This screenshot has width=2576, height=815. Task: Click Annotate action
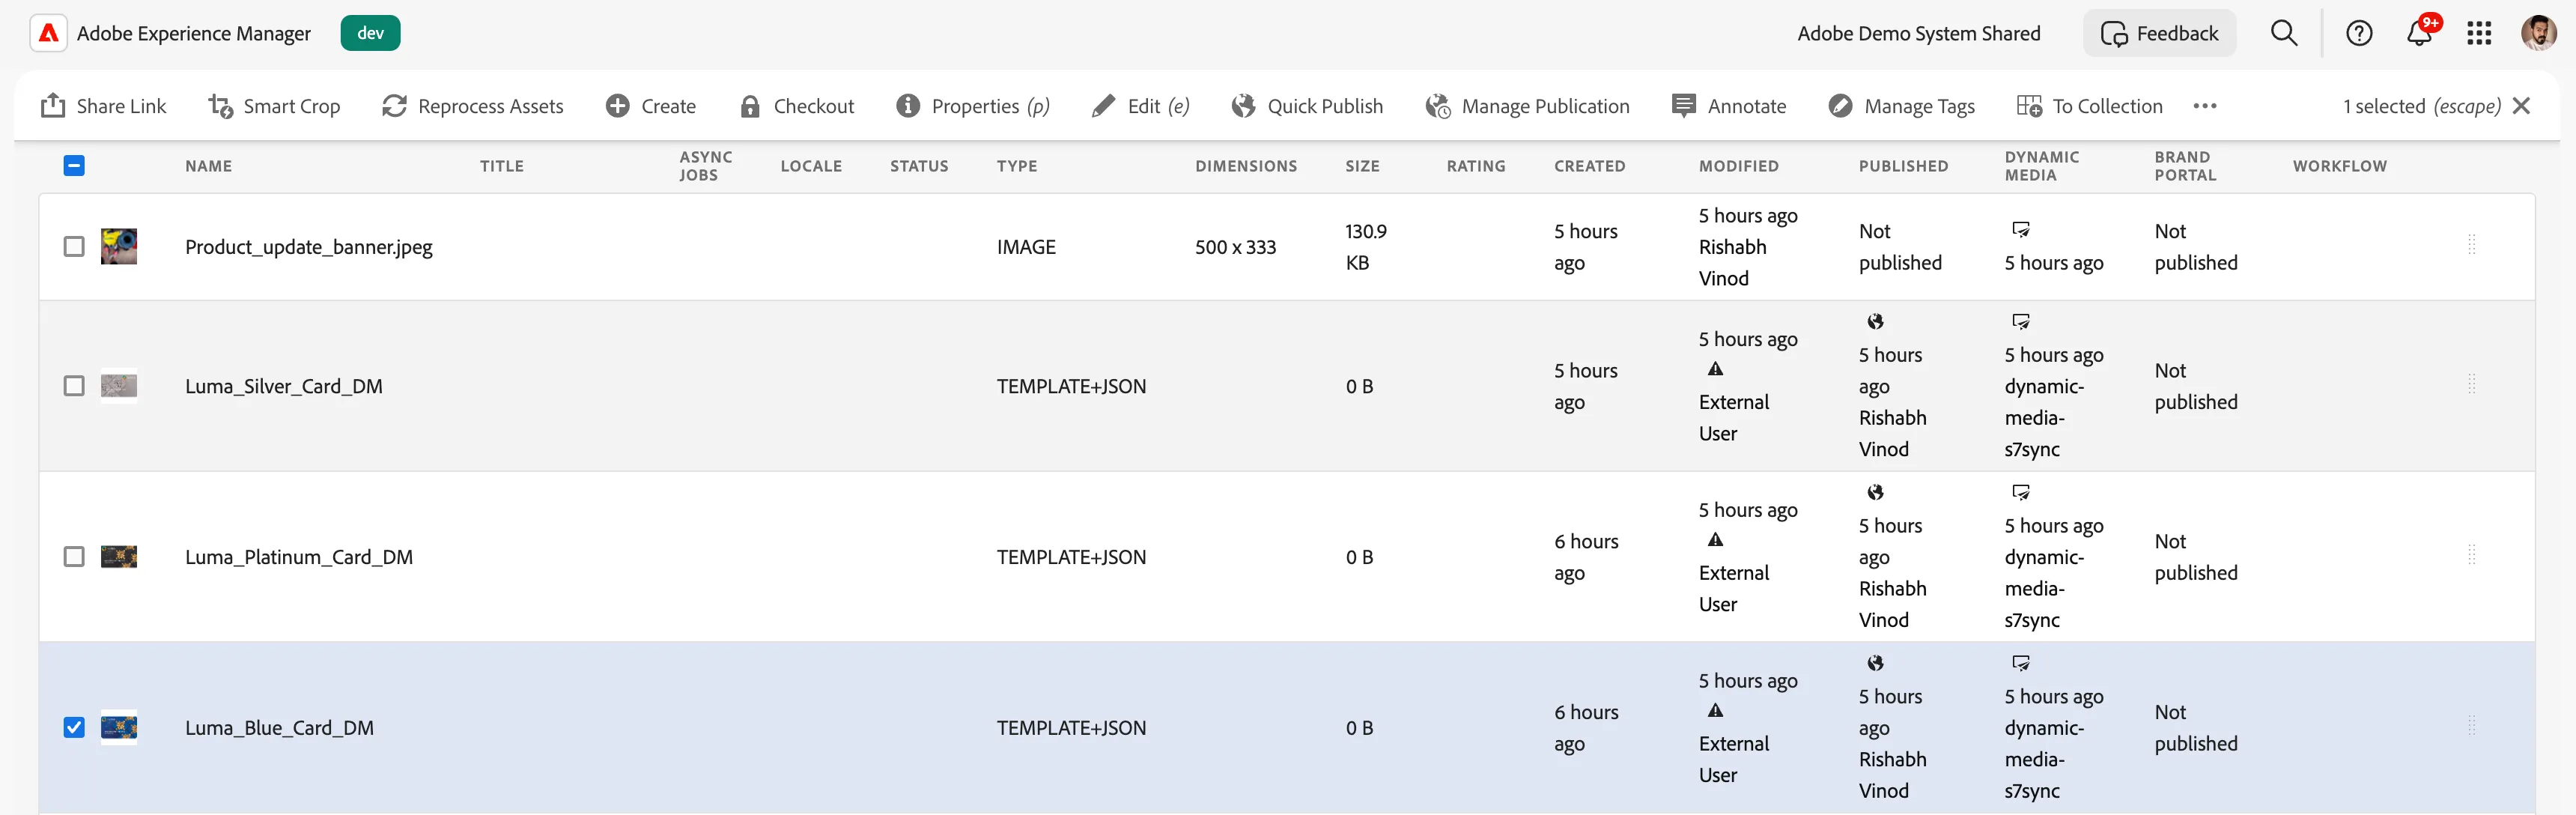point(1729,106)
